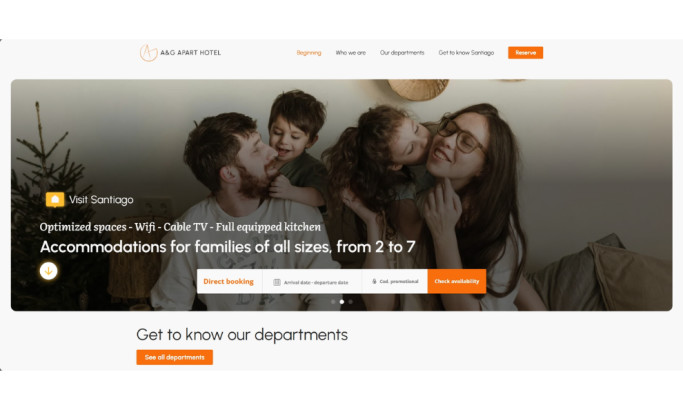This screenshot has width=683, height=410.
Task: Open Get to know Santiago link
Action: coord(466,53)
